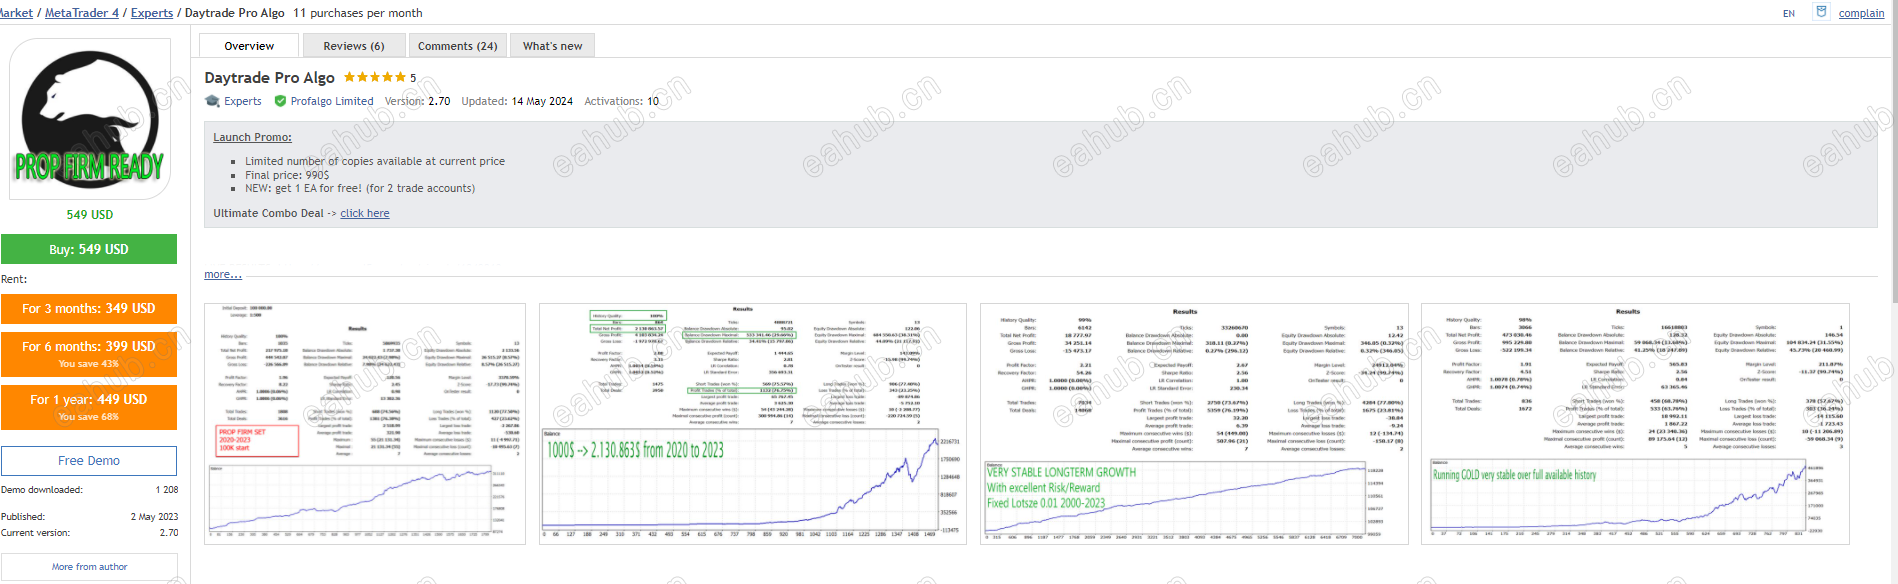Open the complain link
The width and height of the screenshot is (1898, 584).
1861,13
